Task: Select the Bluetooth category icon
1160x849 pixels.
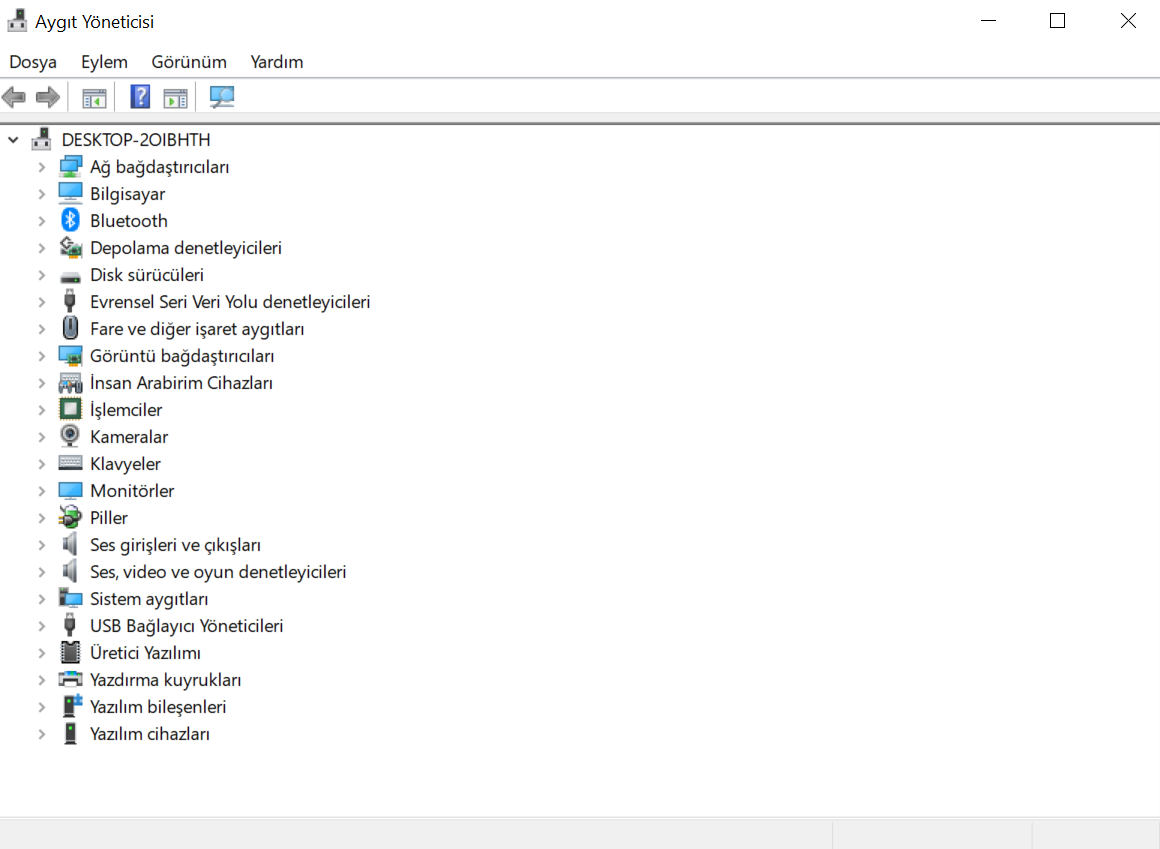Action: coord(69,220)
